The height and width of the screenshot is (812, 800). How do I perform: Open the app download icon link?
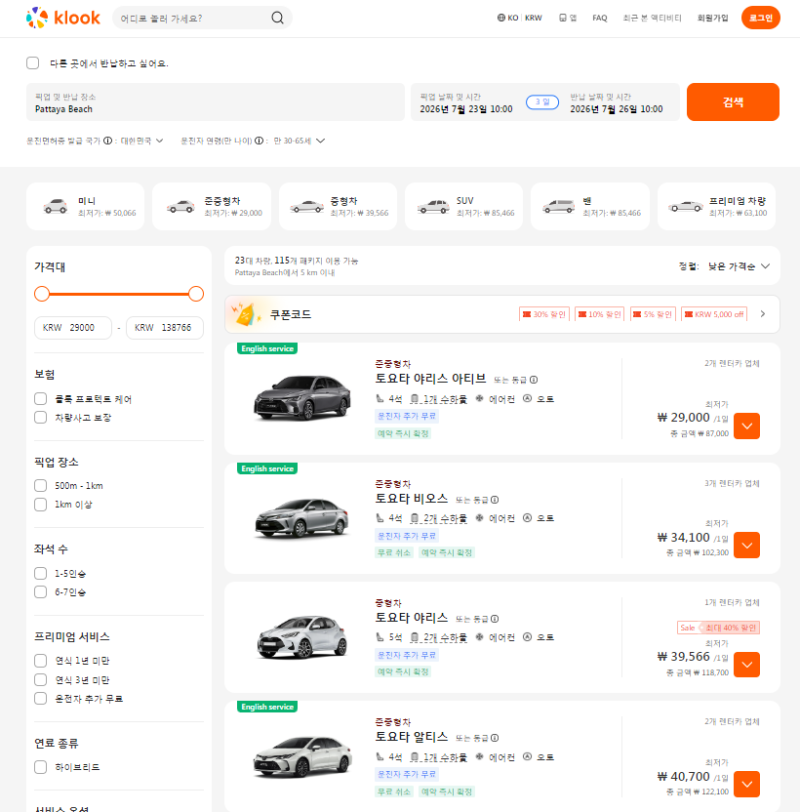568,18
